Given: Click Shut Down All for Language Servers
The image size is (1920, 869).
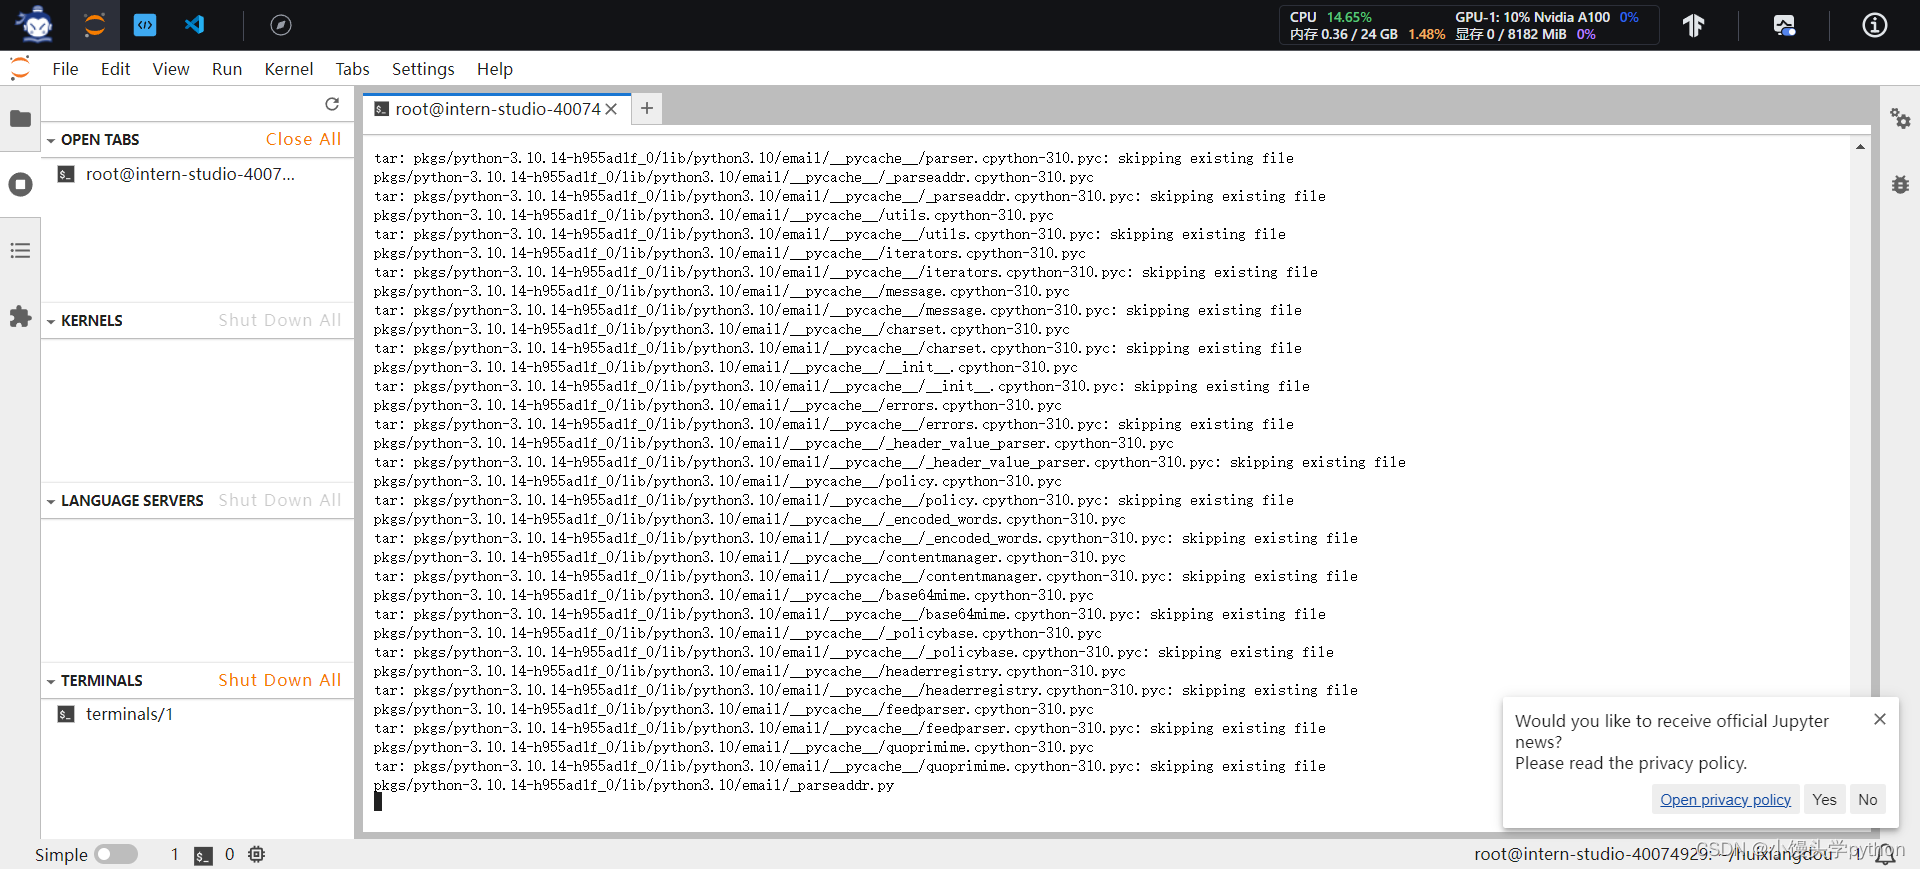Looking at the screenshot, I should click(x=280, y=500).
